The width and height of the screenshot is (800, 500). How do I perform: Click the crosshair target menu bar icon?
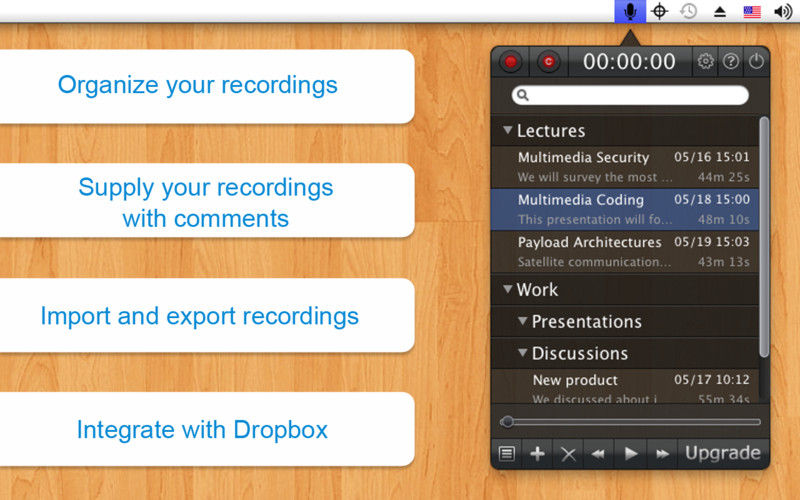[659, 11]
